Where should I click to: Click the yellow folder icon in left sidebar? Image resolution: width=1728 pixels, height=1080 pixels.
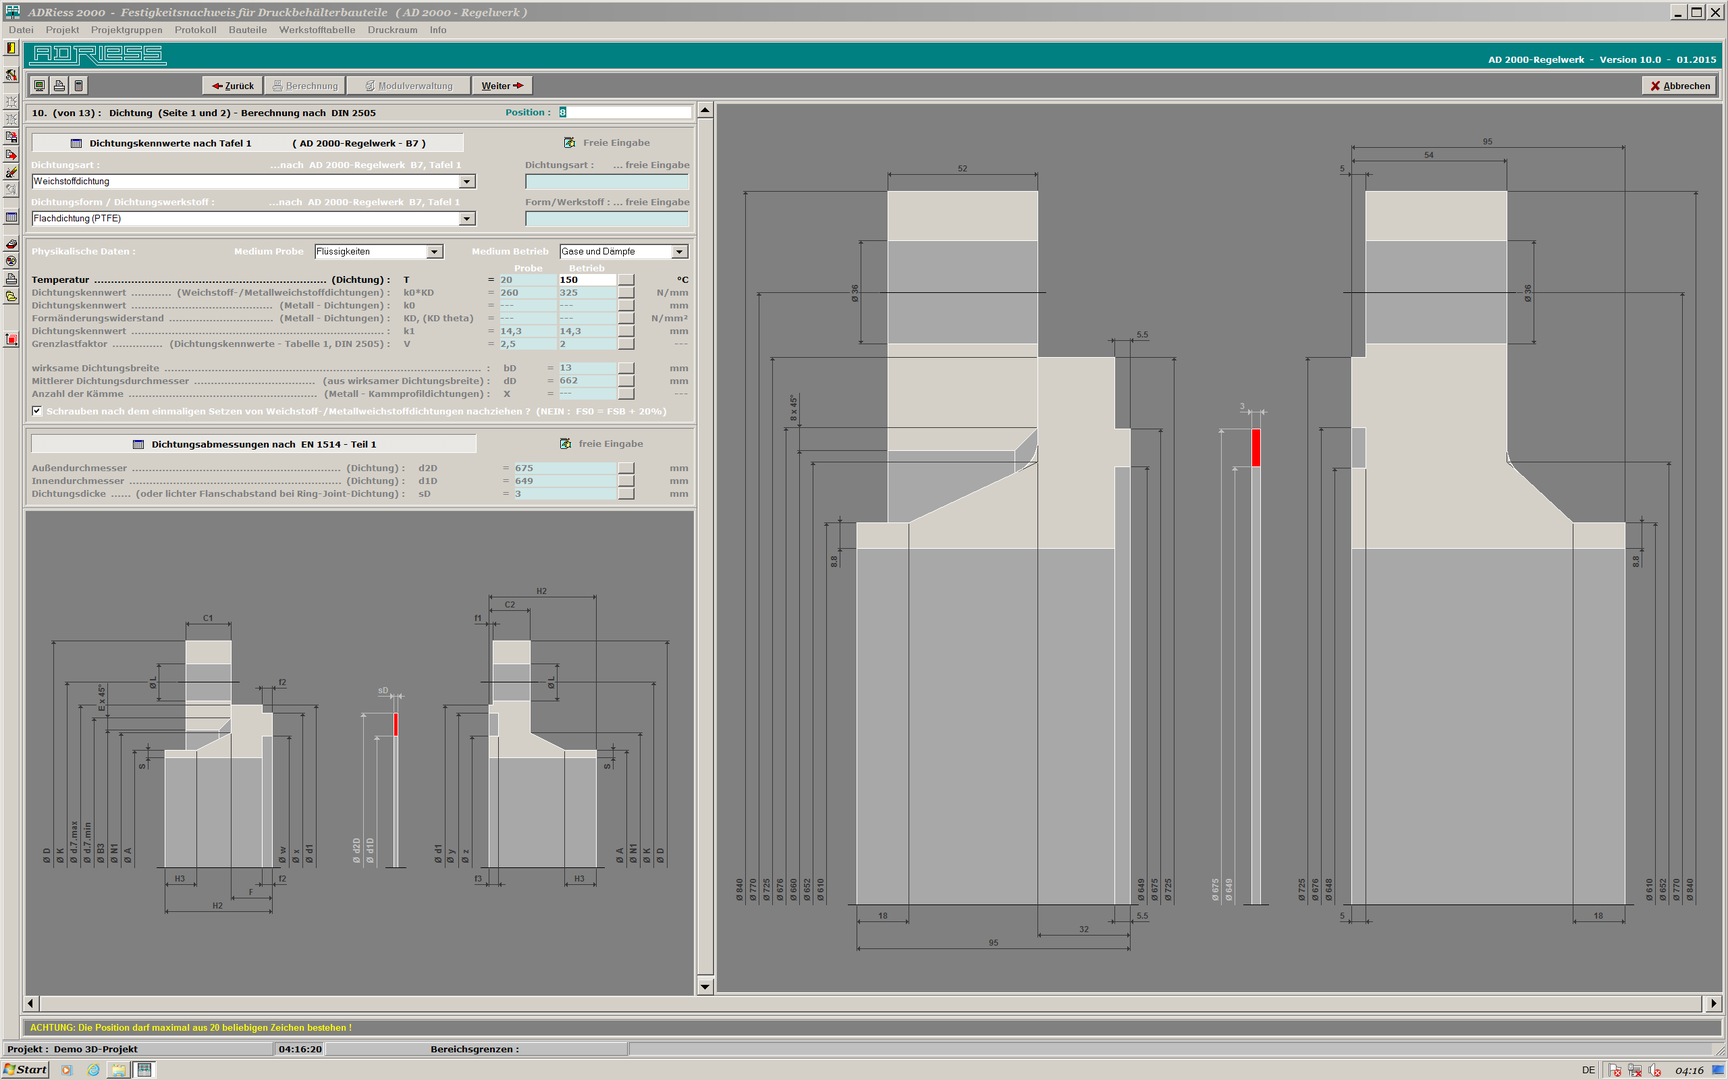point(11,297)
